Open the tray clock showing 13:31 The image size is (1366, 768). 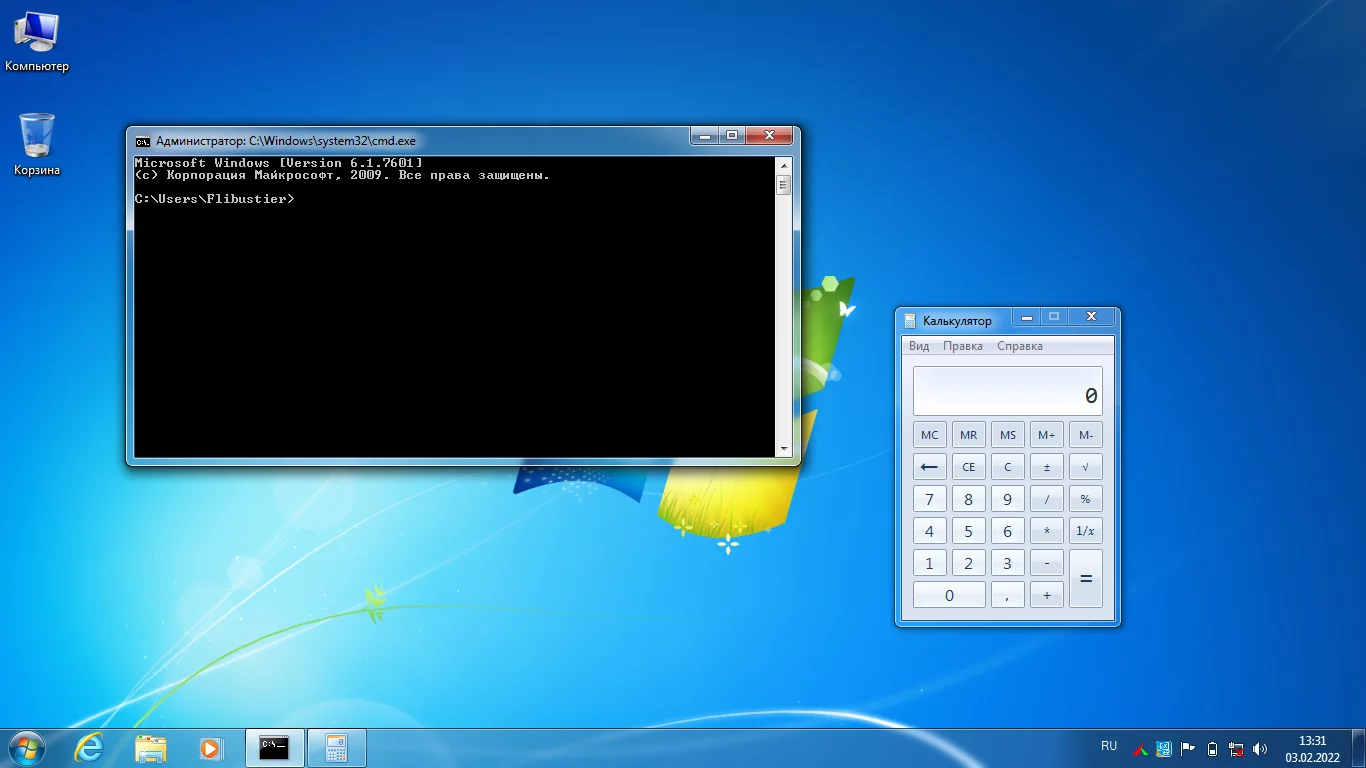[1312, 749]
